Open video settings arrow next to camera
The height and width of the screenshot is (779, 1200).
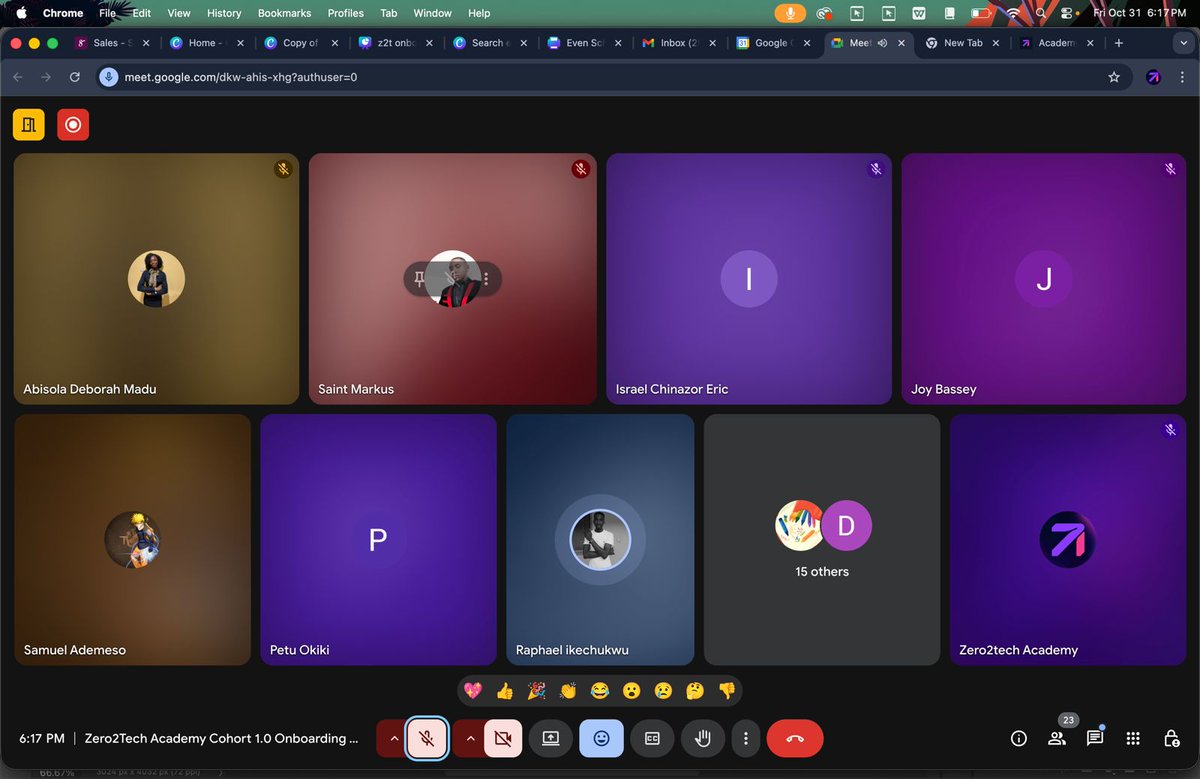tap(469, 738)
